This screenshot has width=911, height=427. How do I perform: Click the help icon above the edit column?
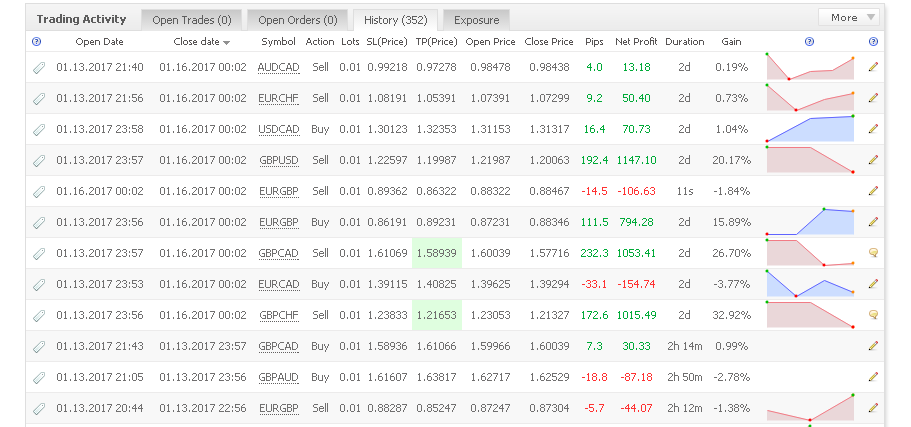click(873, 42)
